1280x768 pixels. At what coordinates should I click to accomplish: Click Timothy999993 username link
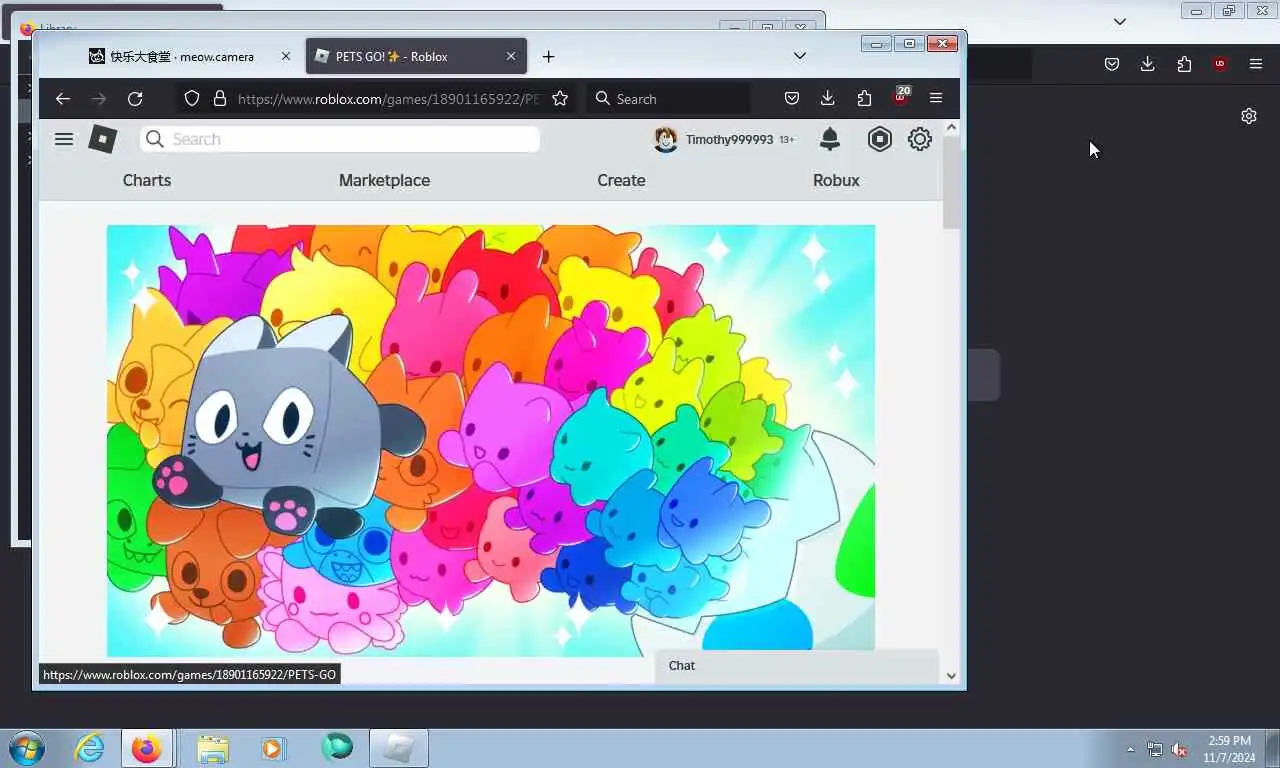pyautogui.click(x=729, y=140)
